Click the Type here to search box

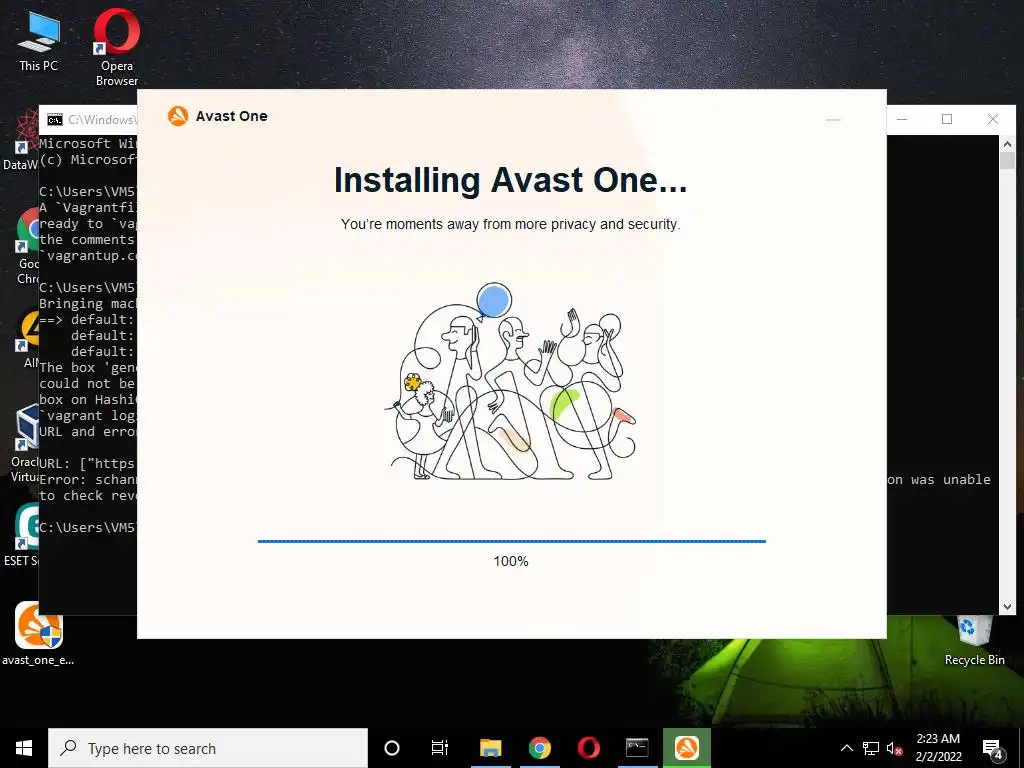[208, 748]
